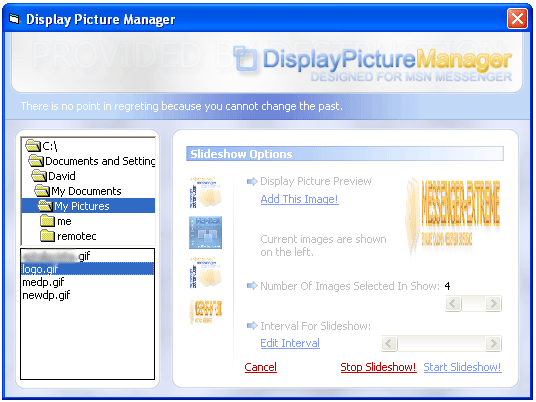The image size is (536, 402).
Task: Select the blue second slideshow thumbnail
Action: [x=205, y=232]
